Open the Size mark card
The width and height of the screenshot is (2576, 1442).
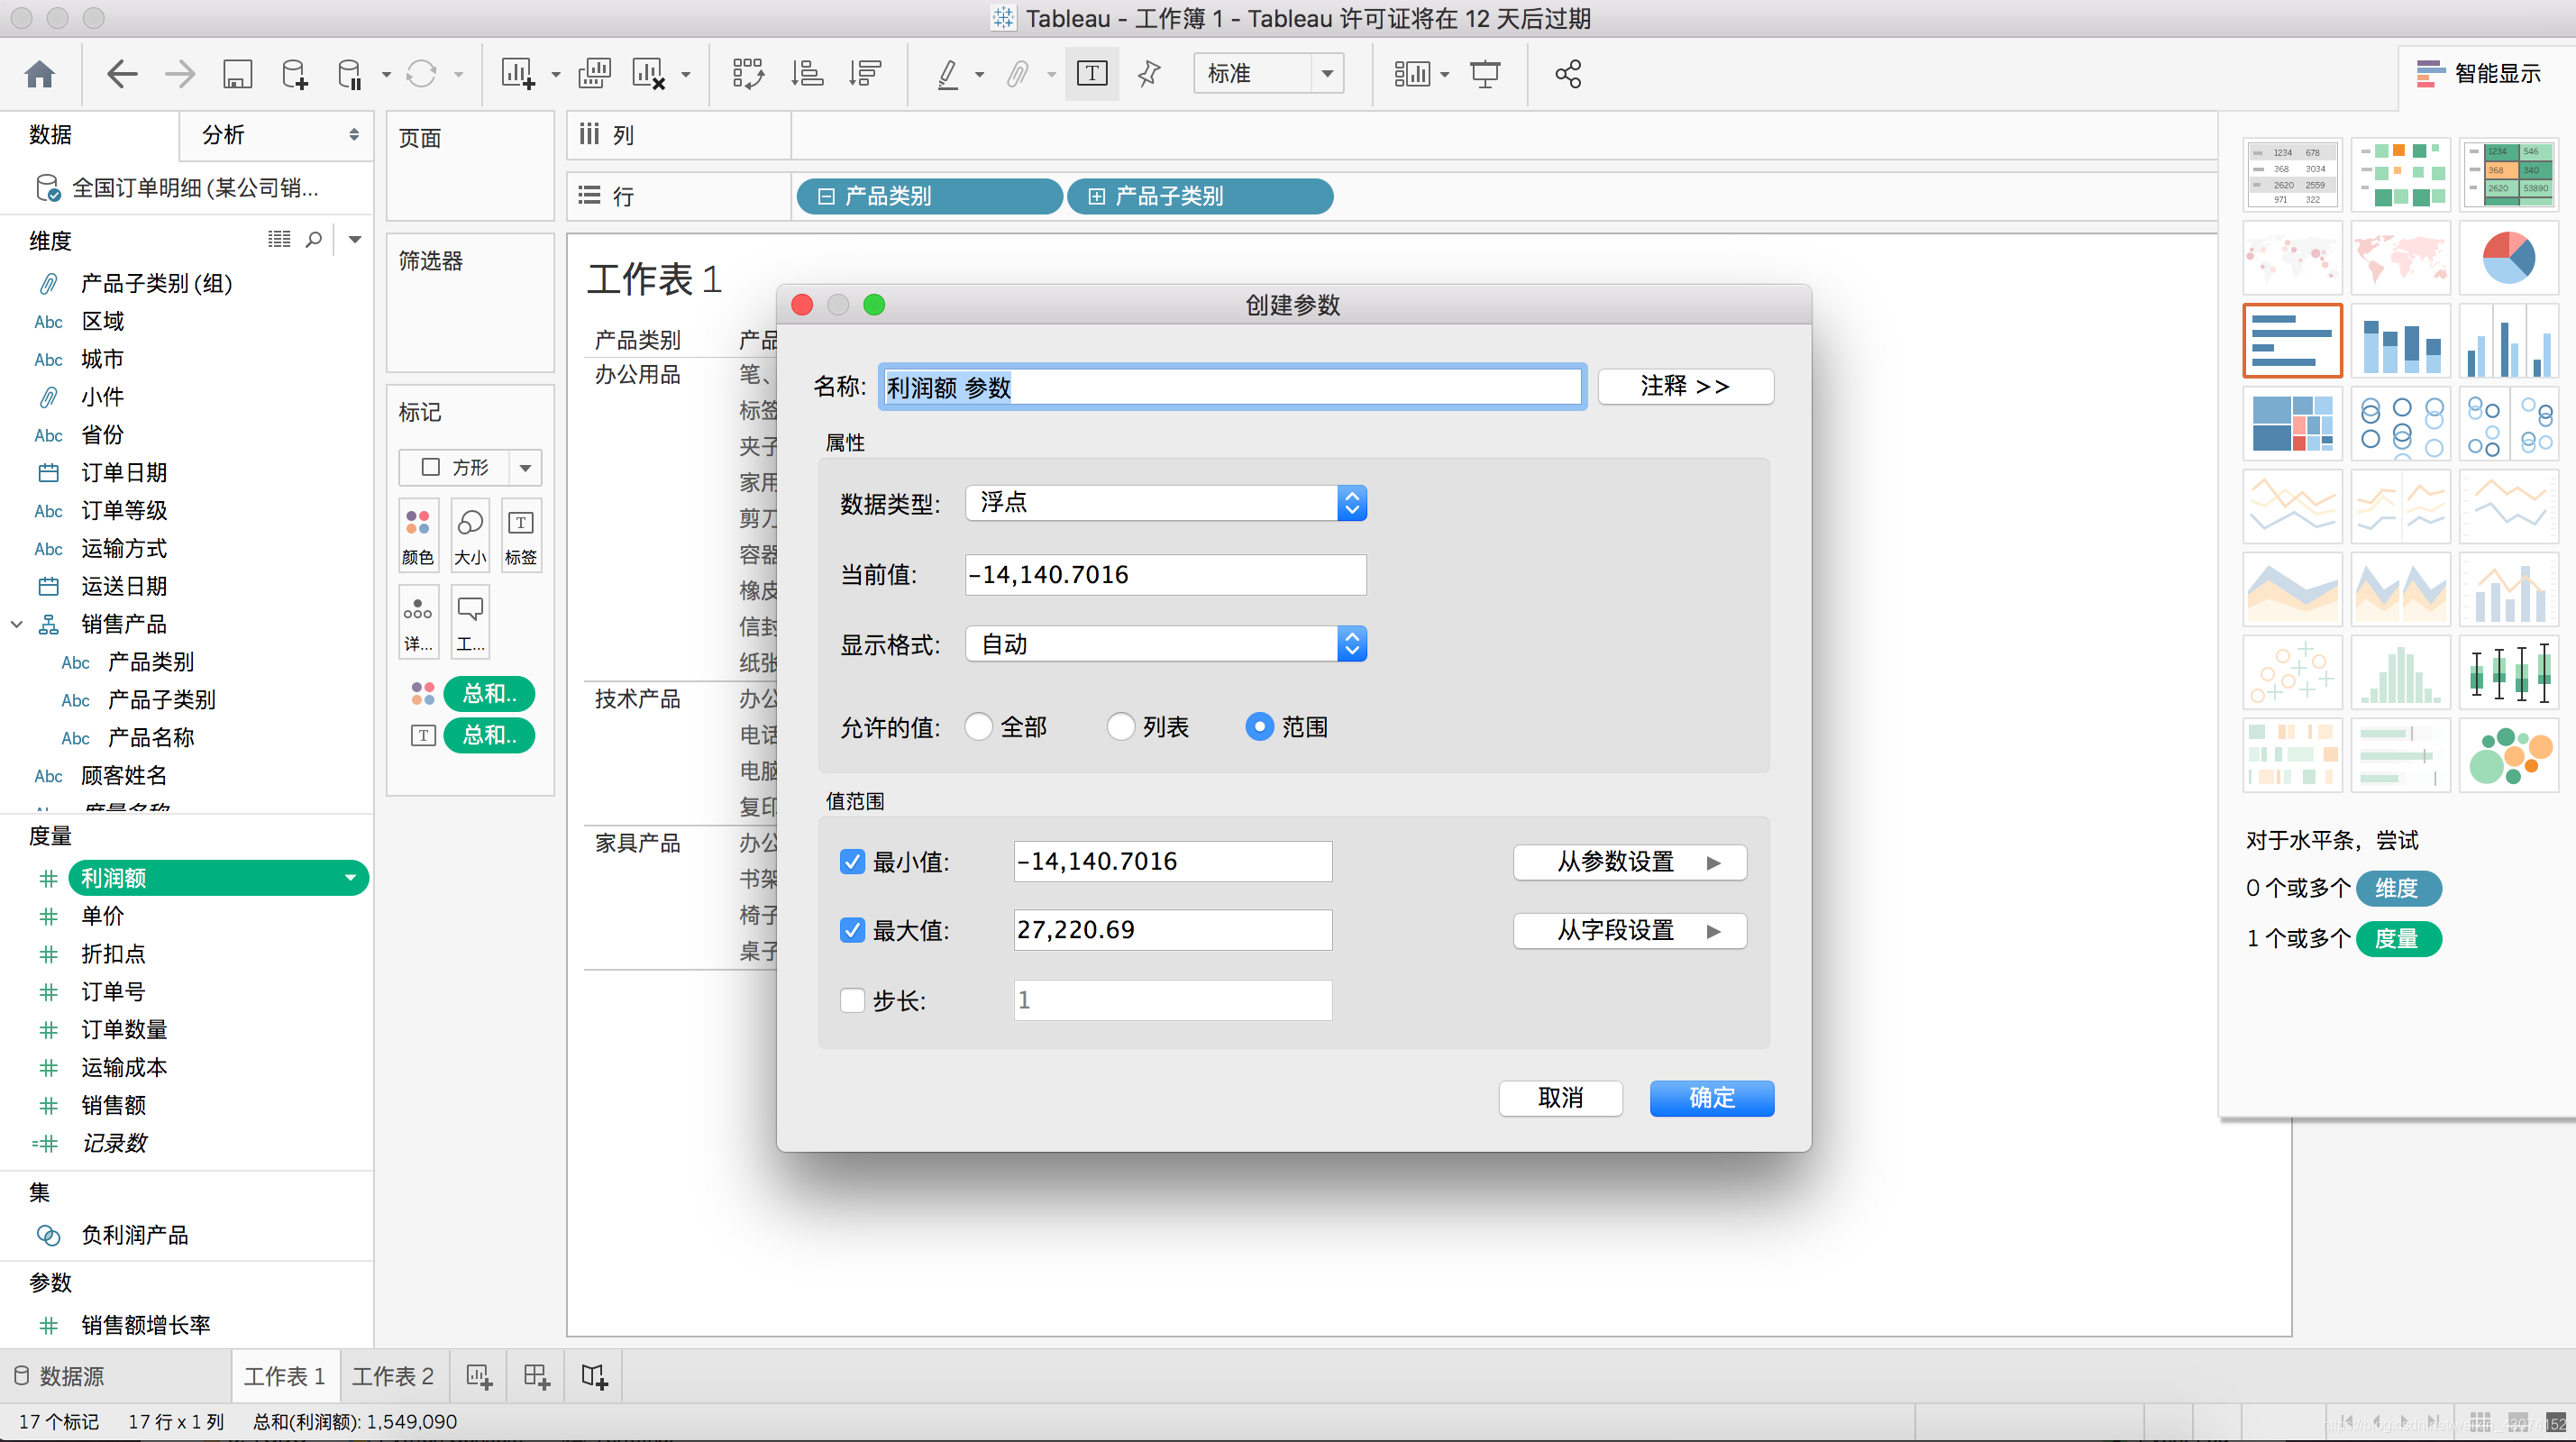click(x=470, y=536)
